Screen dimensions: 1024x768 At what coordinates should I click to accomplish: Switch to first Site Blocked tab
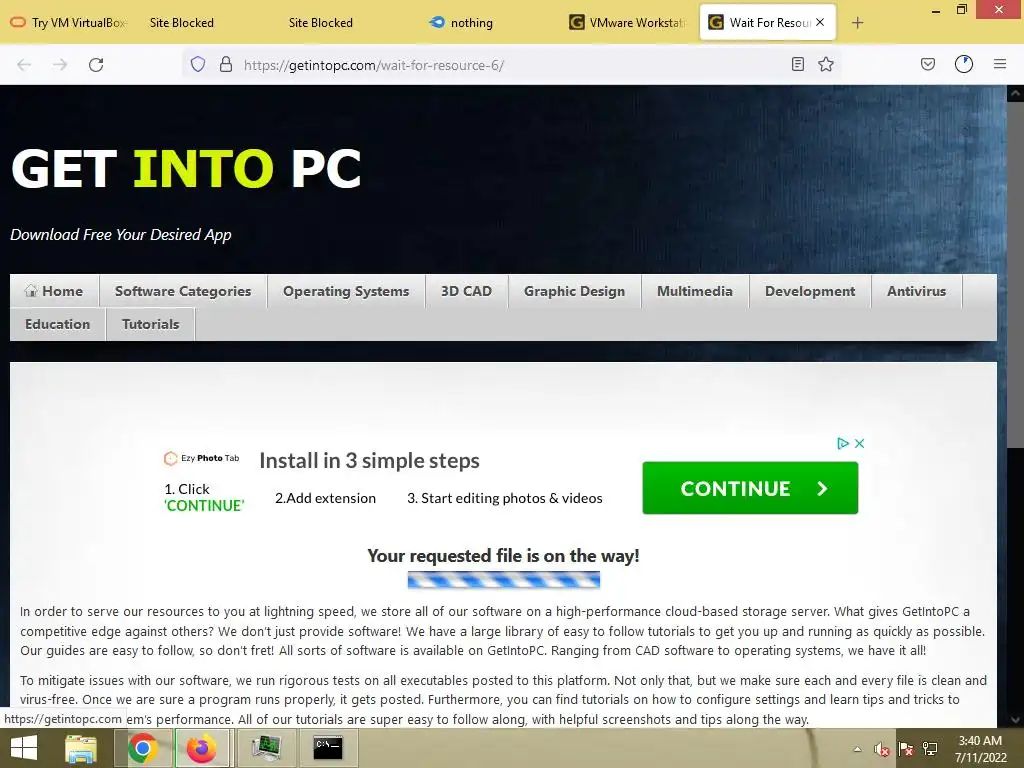(x=182, y=23)
